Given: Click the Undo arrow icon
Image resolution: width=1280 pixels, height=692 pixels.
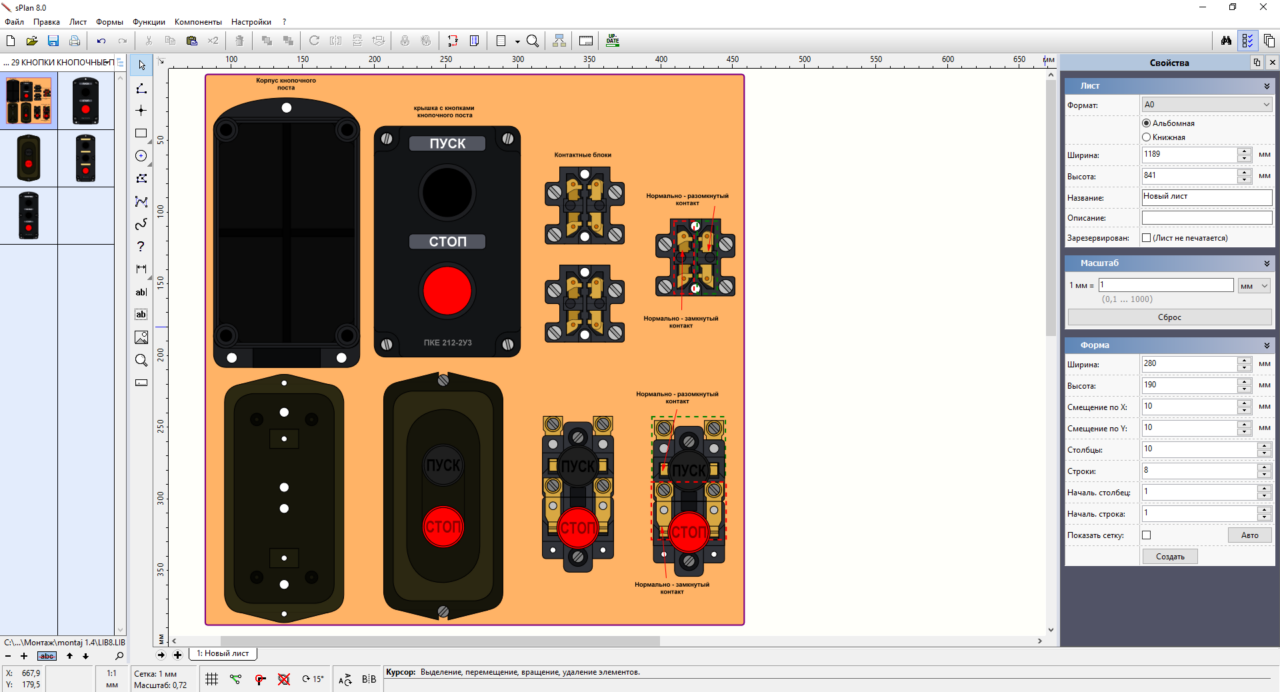Looking at the screenshot, I should pos(101,41).
